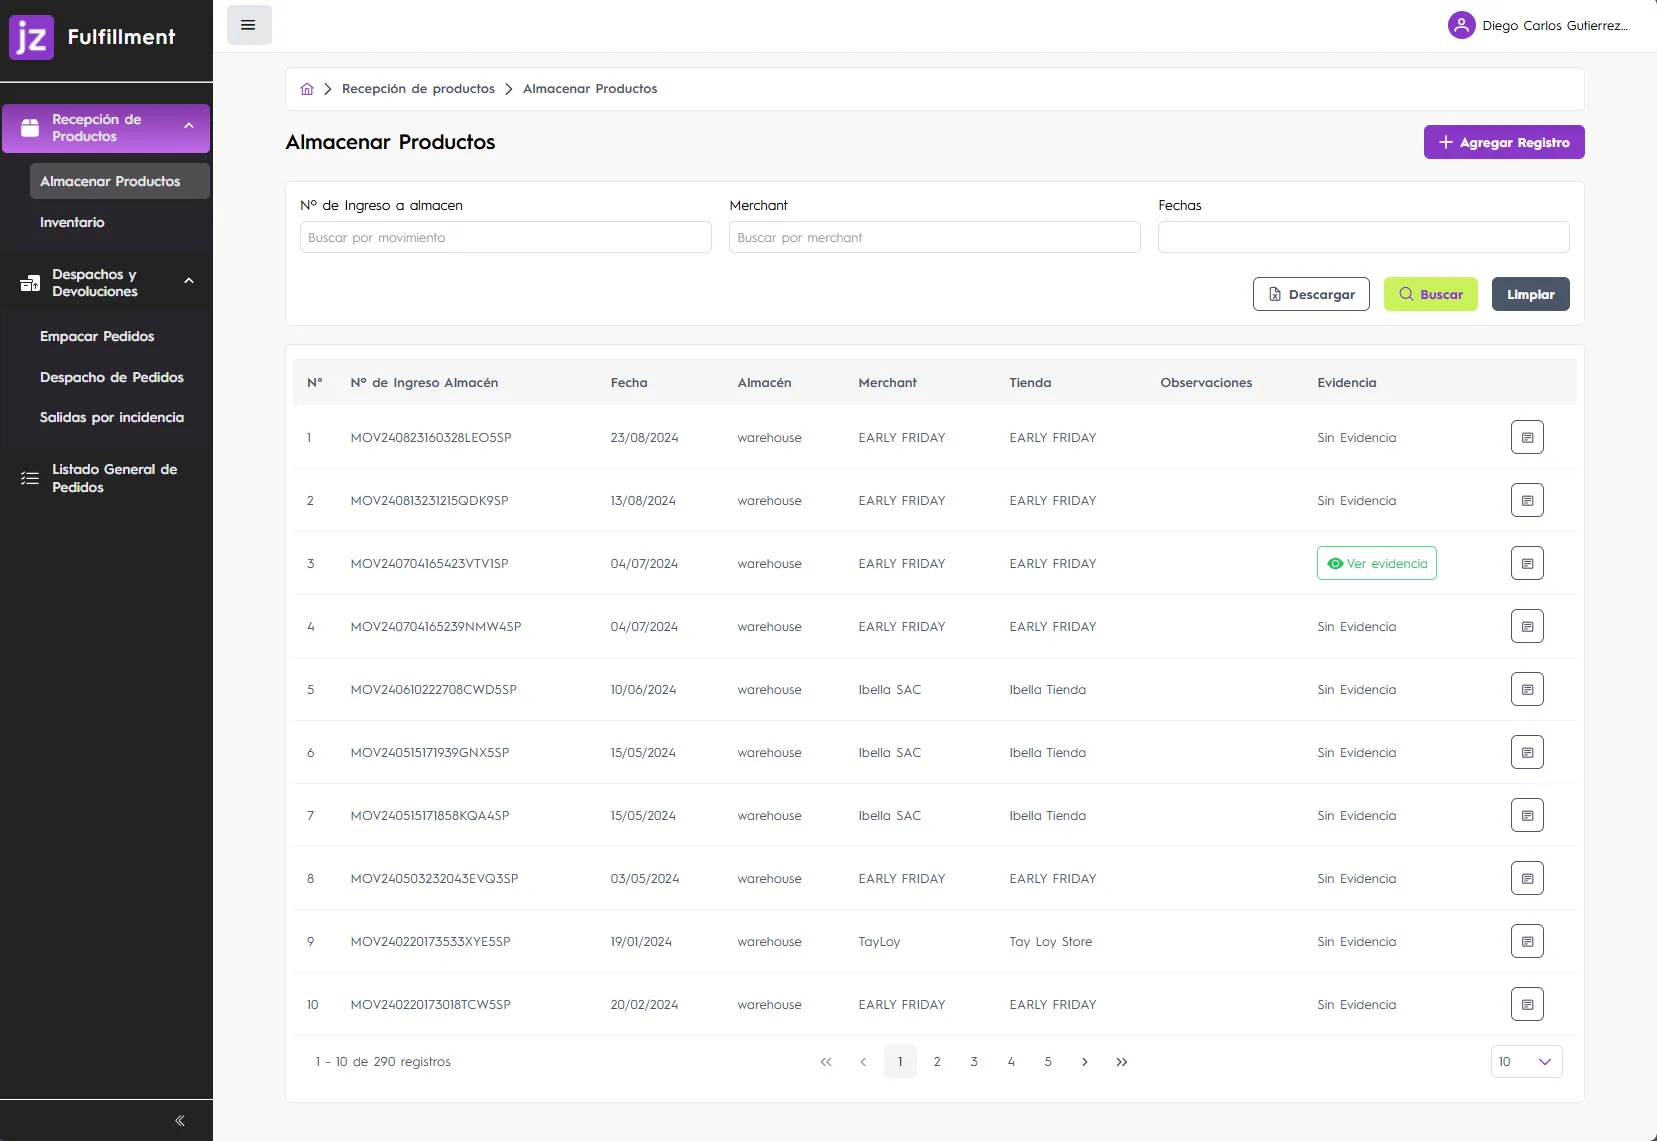Screen dimensions: 1657x1141
Task: Open Empacar Pedidos in sidebar
Action: tap(97, 336)
